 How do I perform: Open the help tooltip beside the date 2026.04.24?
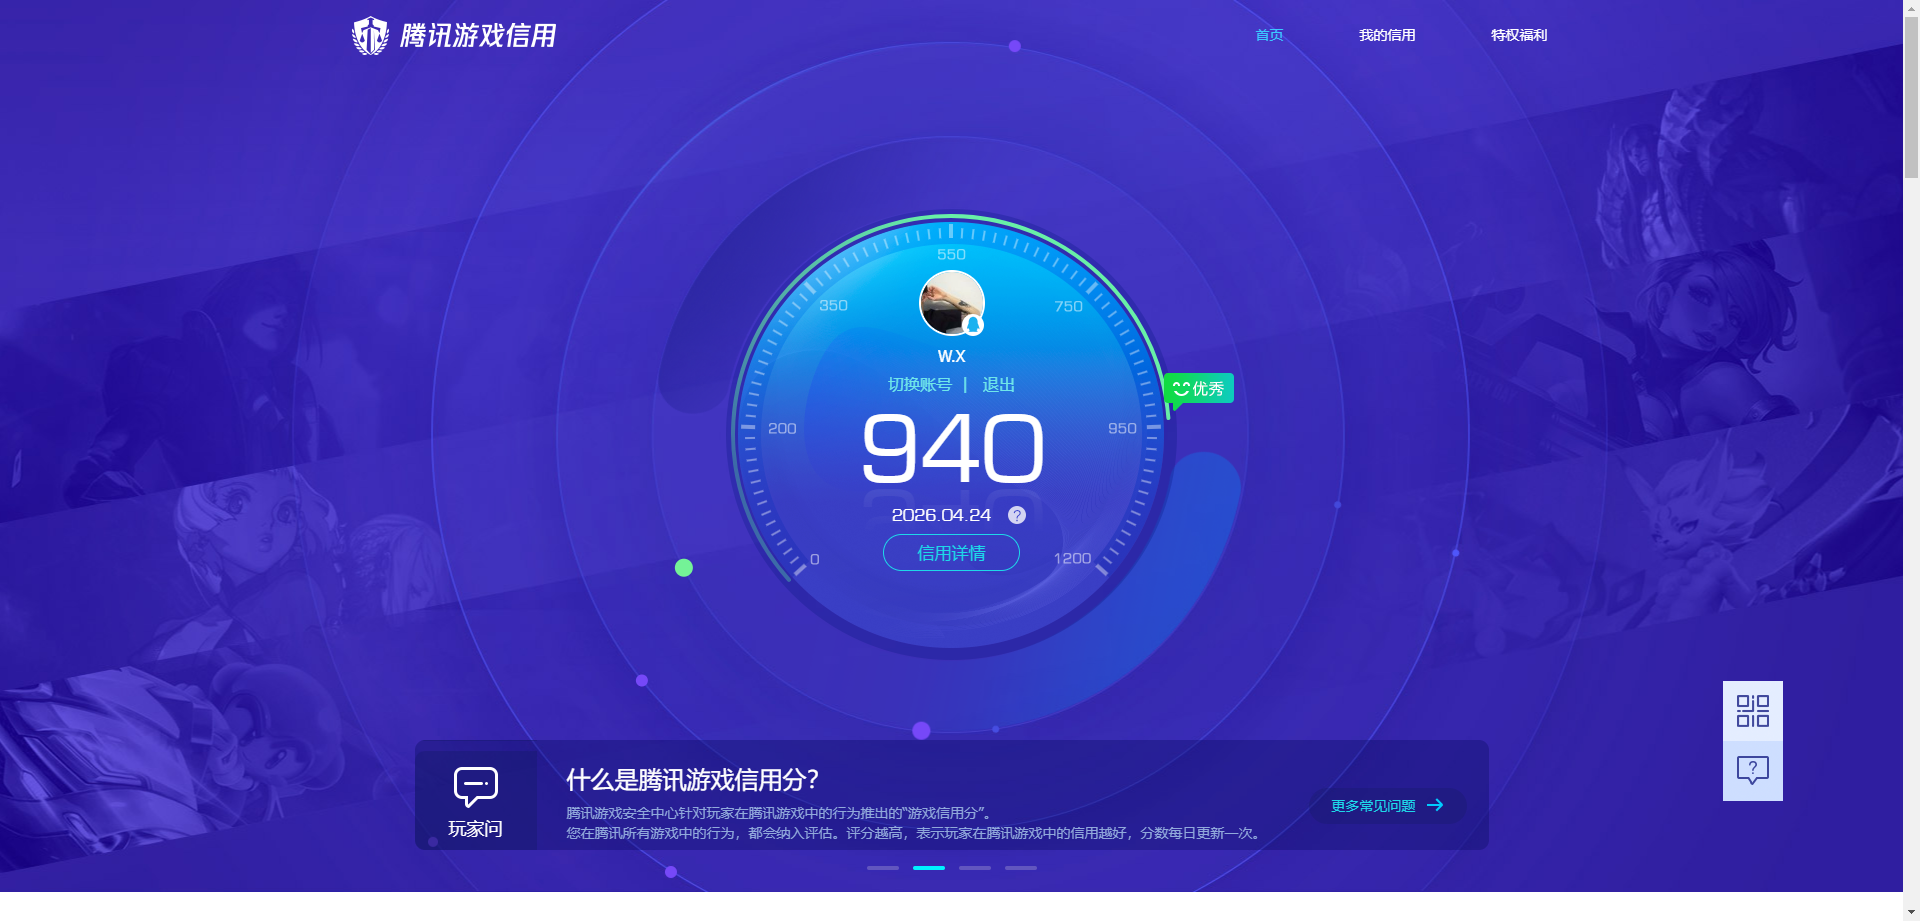(x=1017, y=515)
